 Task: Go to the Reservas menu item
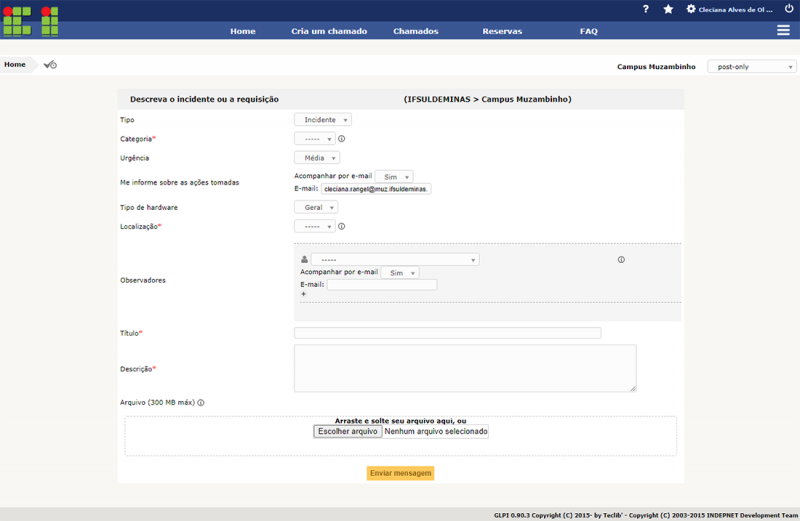[502, 31]
